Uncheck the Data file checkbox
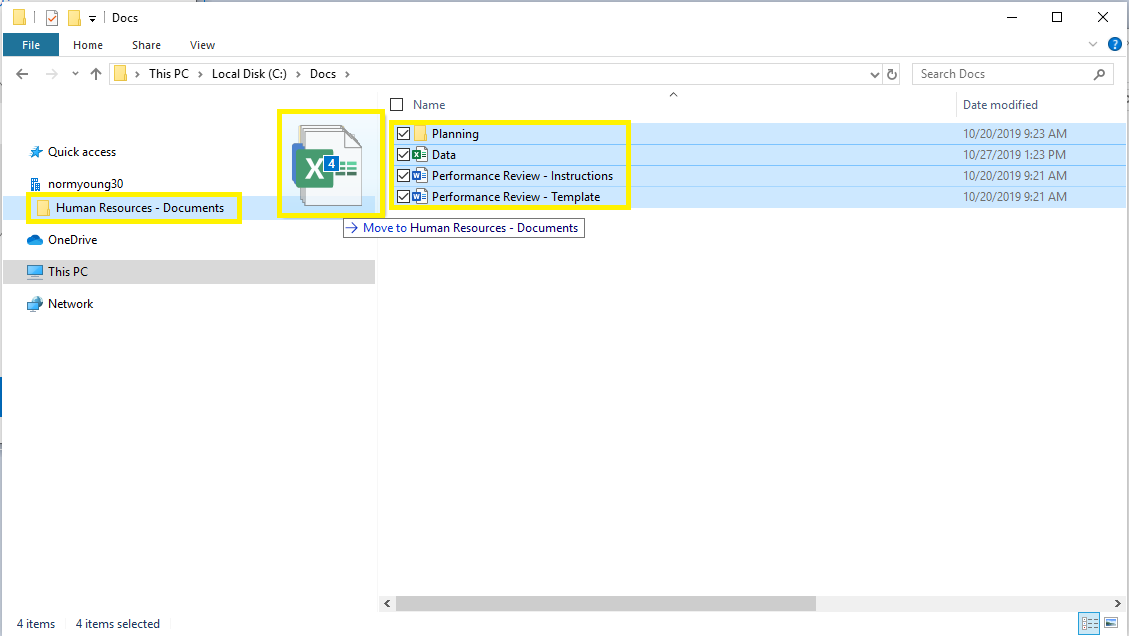Image resolution: width=1129 pixels, height=636 pixels. [403, 155]
